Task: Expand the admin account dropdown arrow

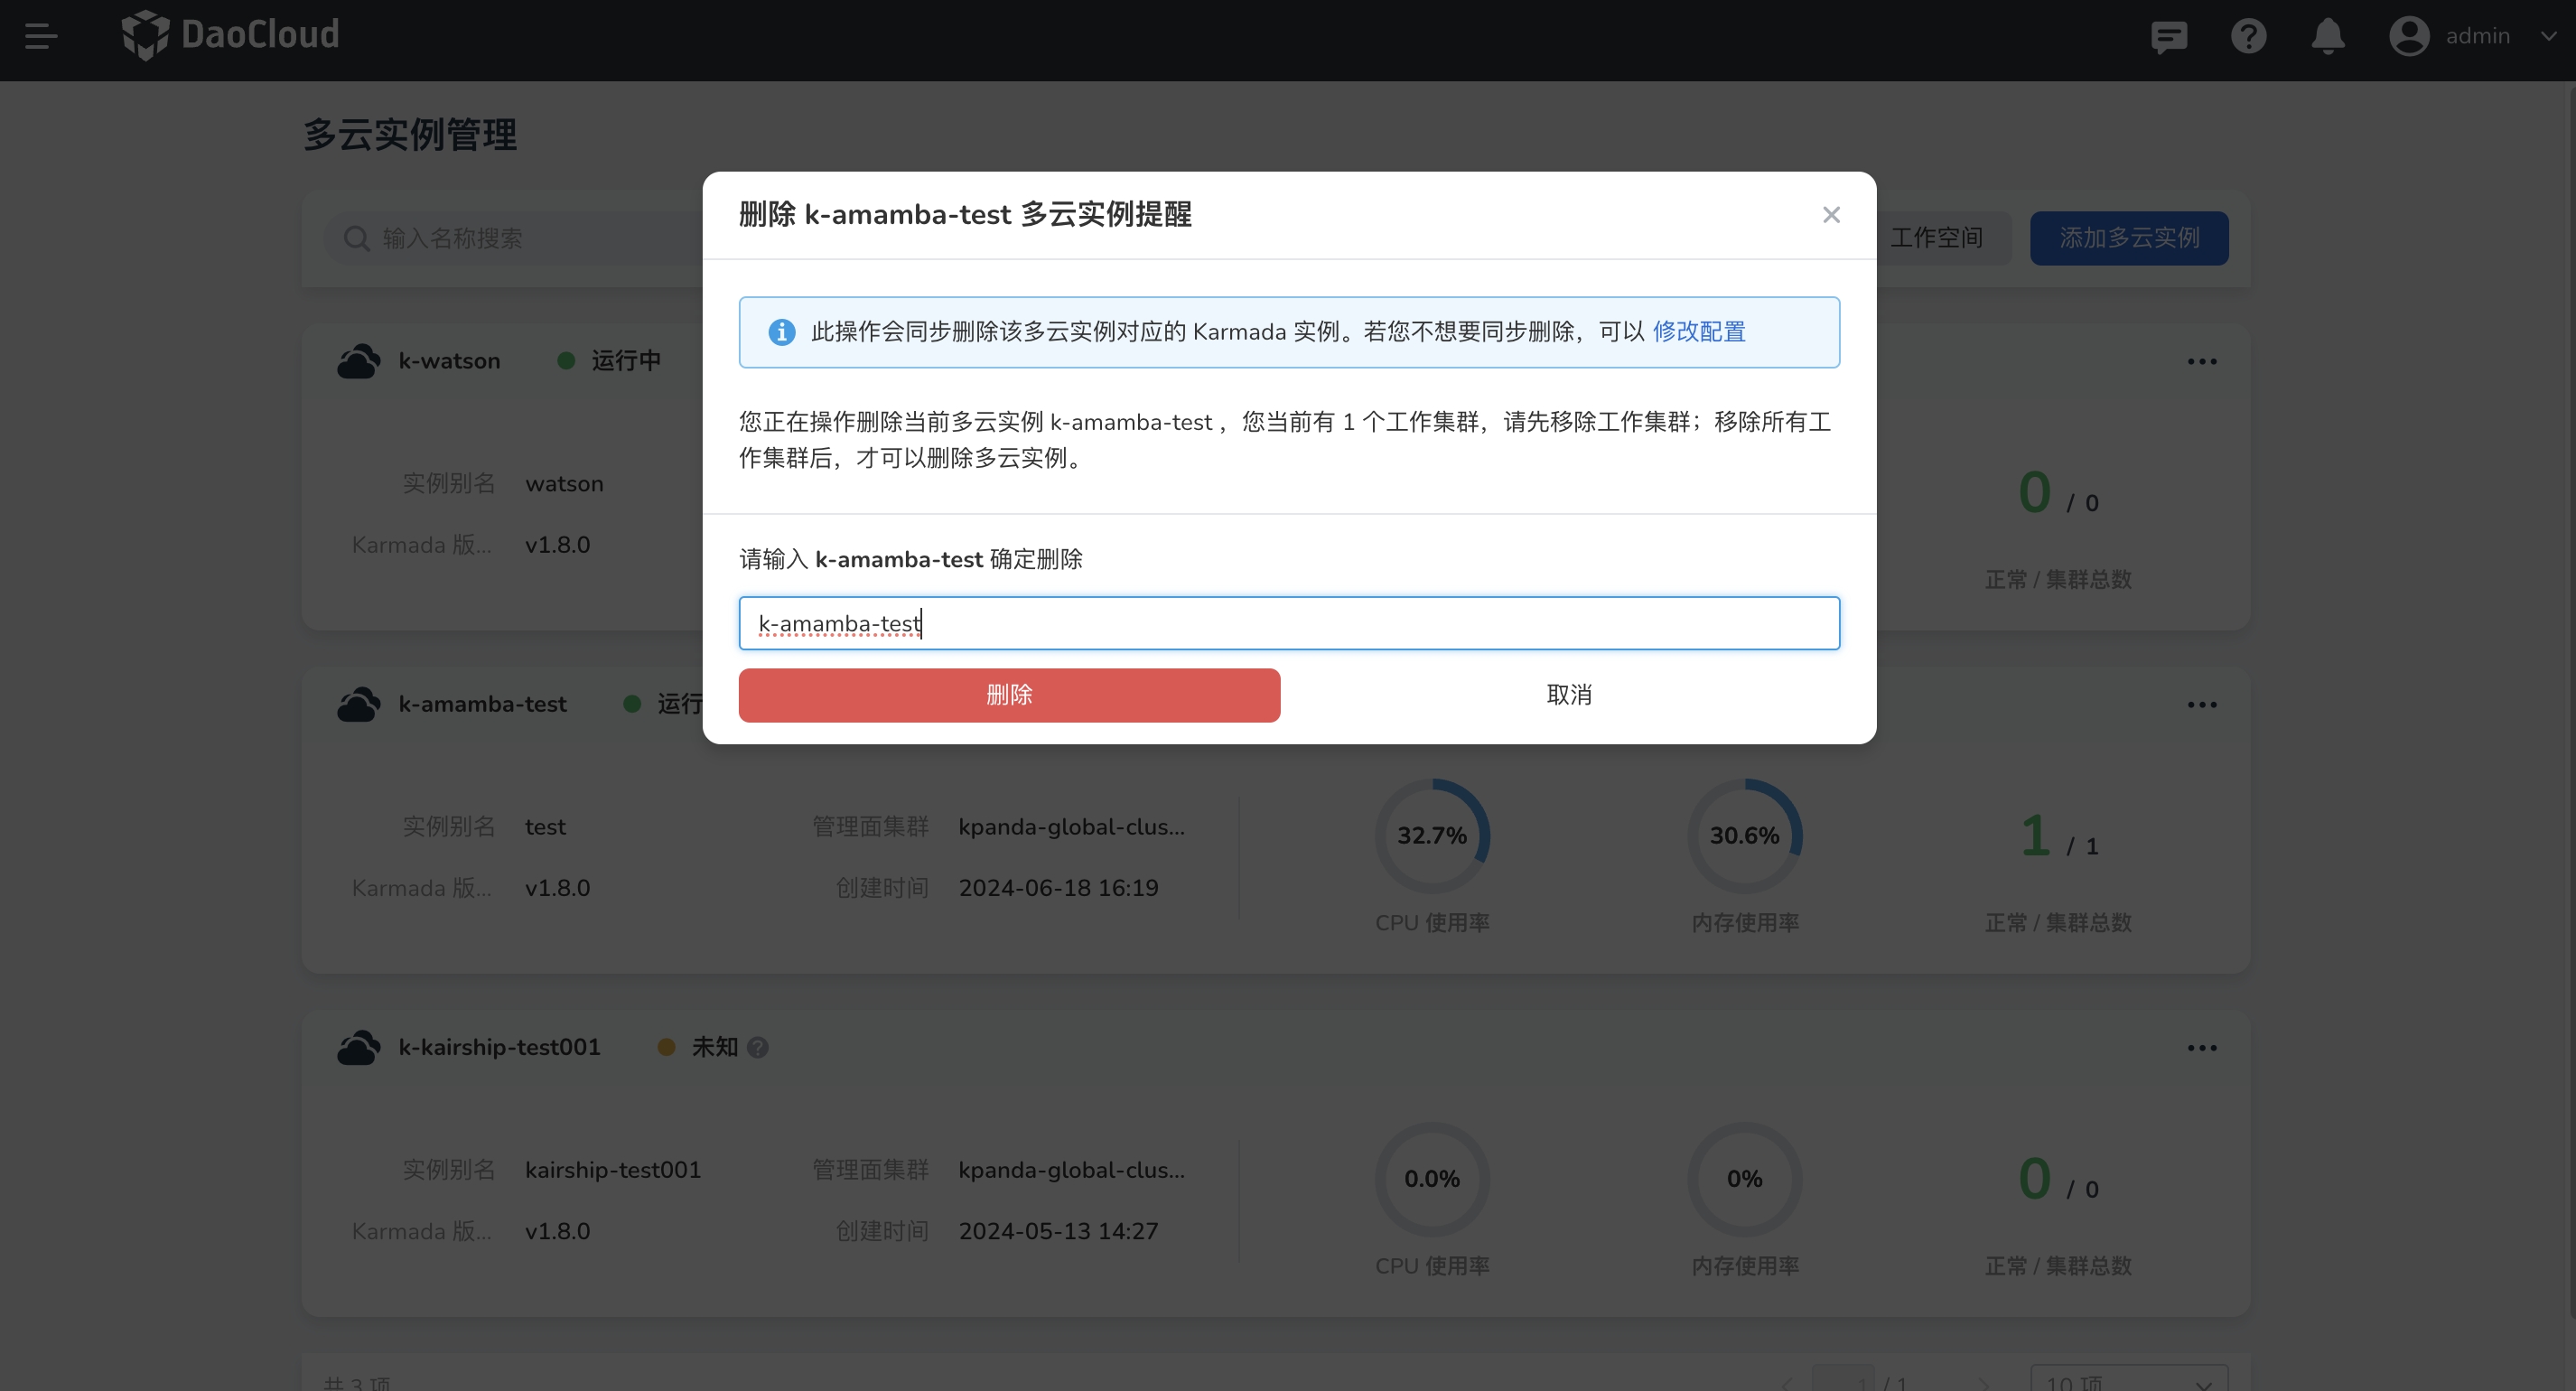Action: coord(2547,36)
